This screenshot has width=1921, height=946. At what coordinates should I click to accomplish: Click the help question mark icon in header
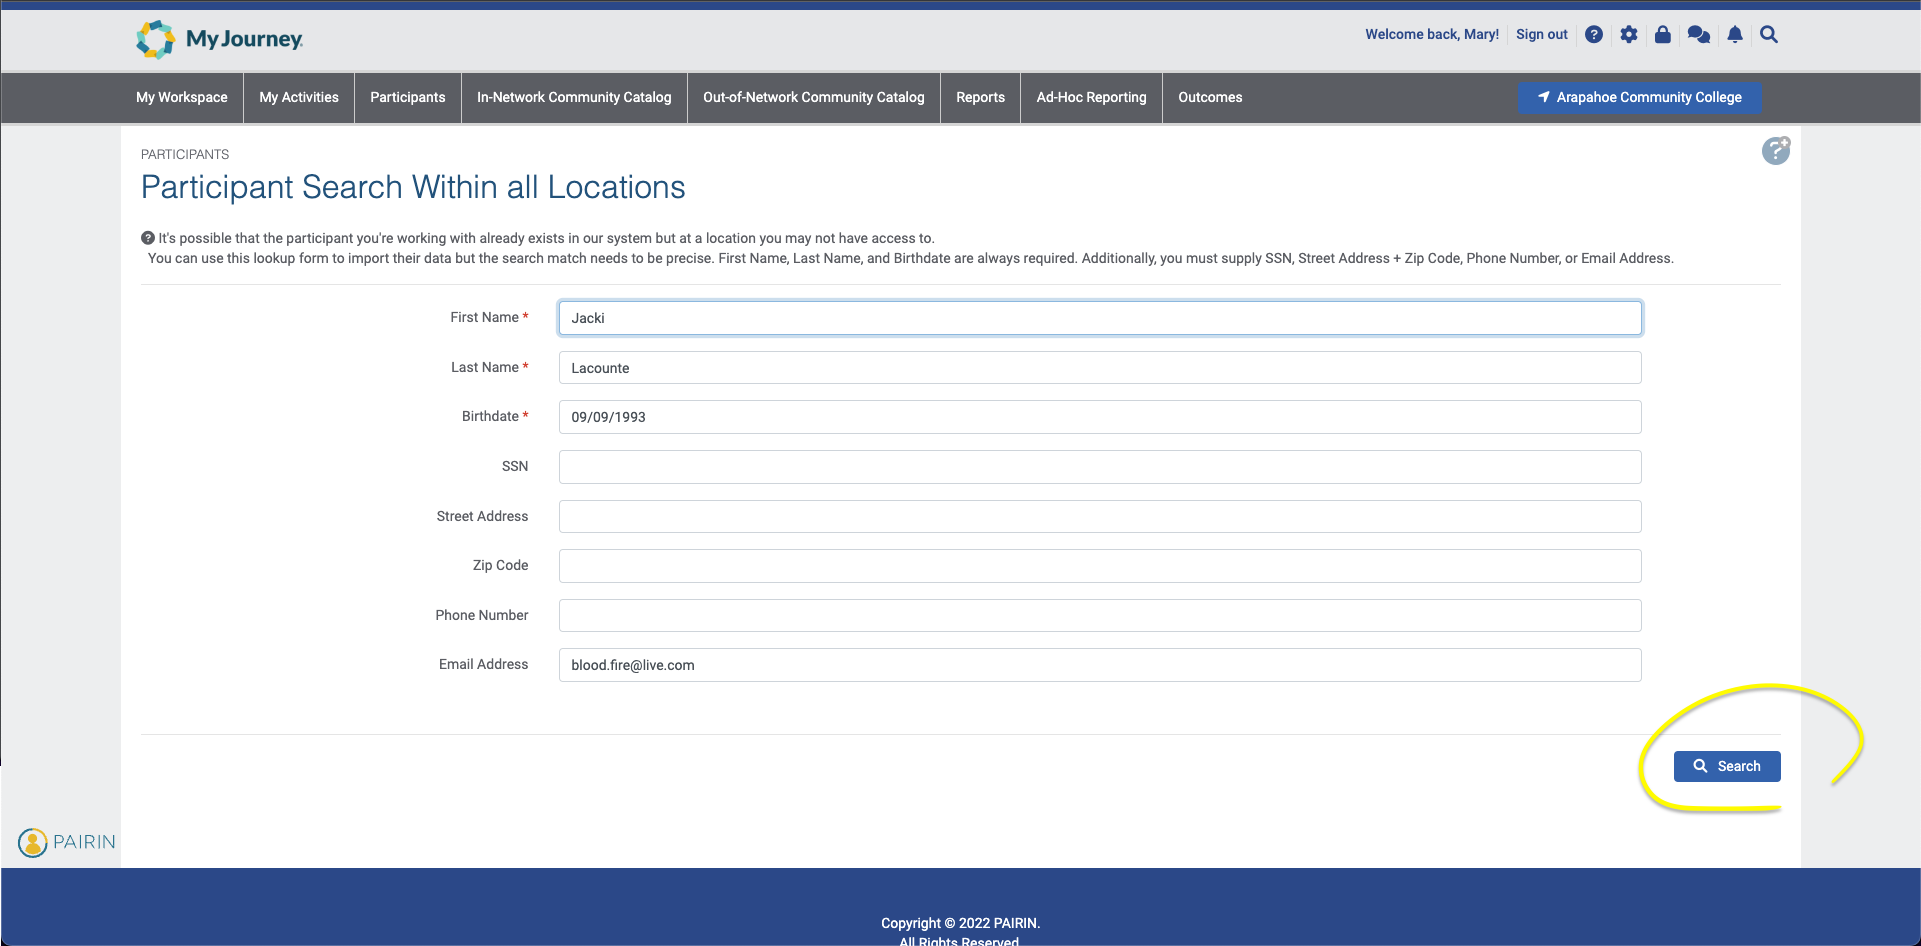pyautogui.click(x=1594, y=35)
